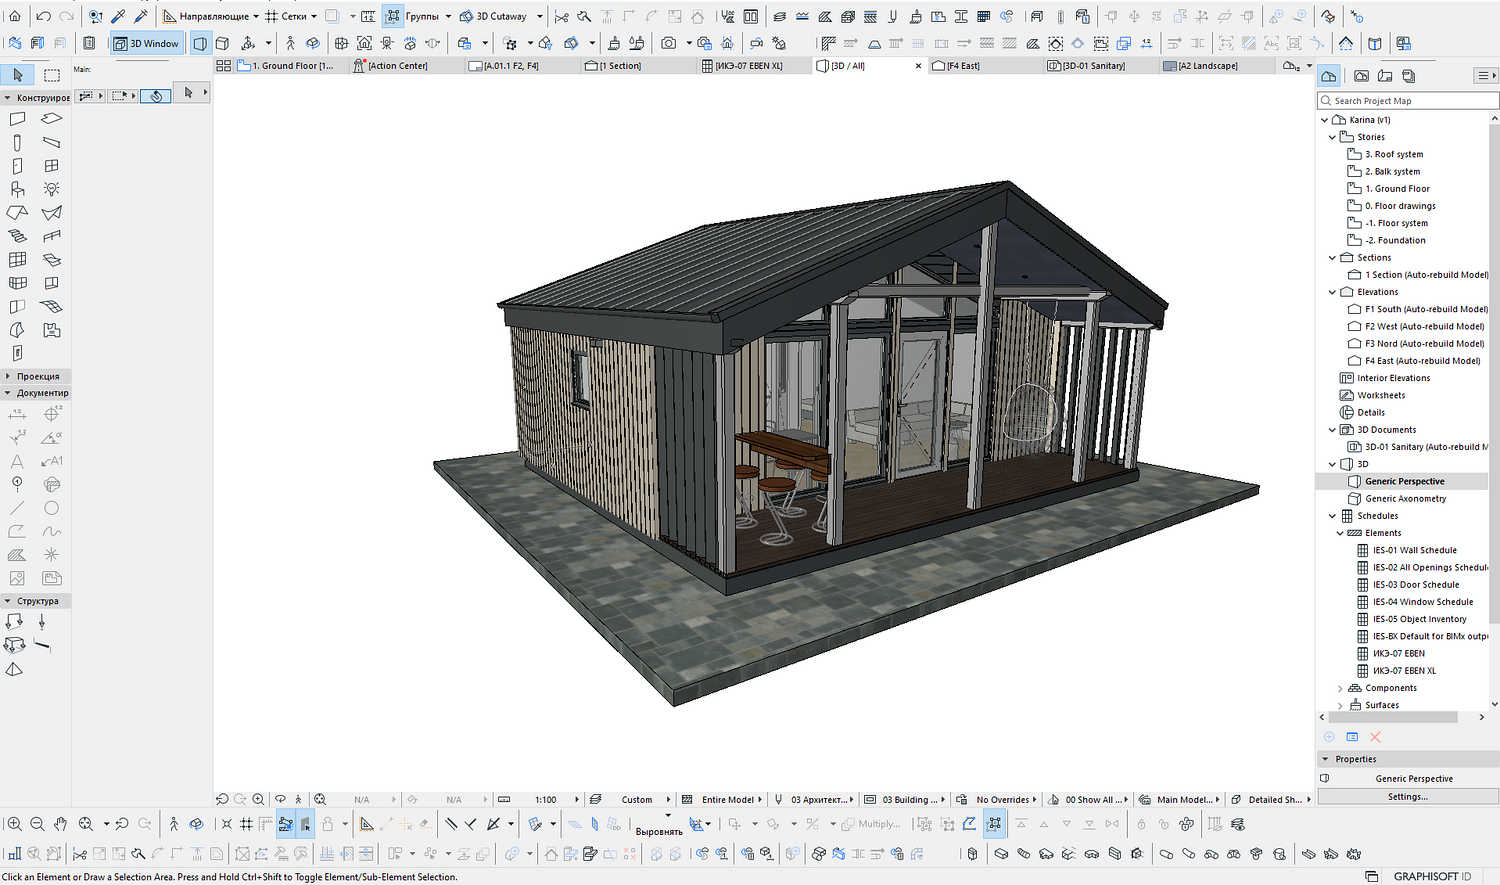The image size is (1500, 885).
Task: Select the Lamp tool
Action: click(52, 189)
